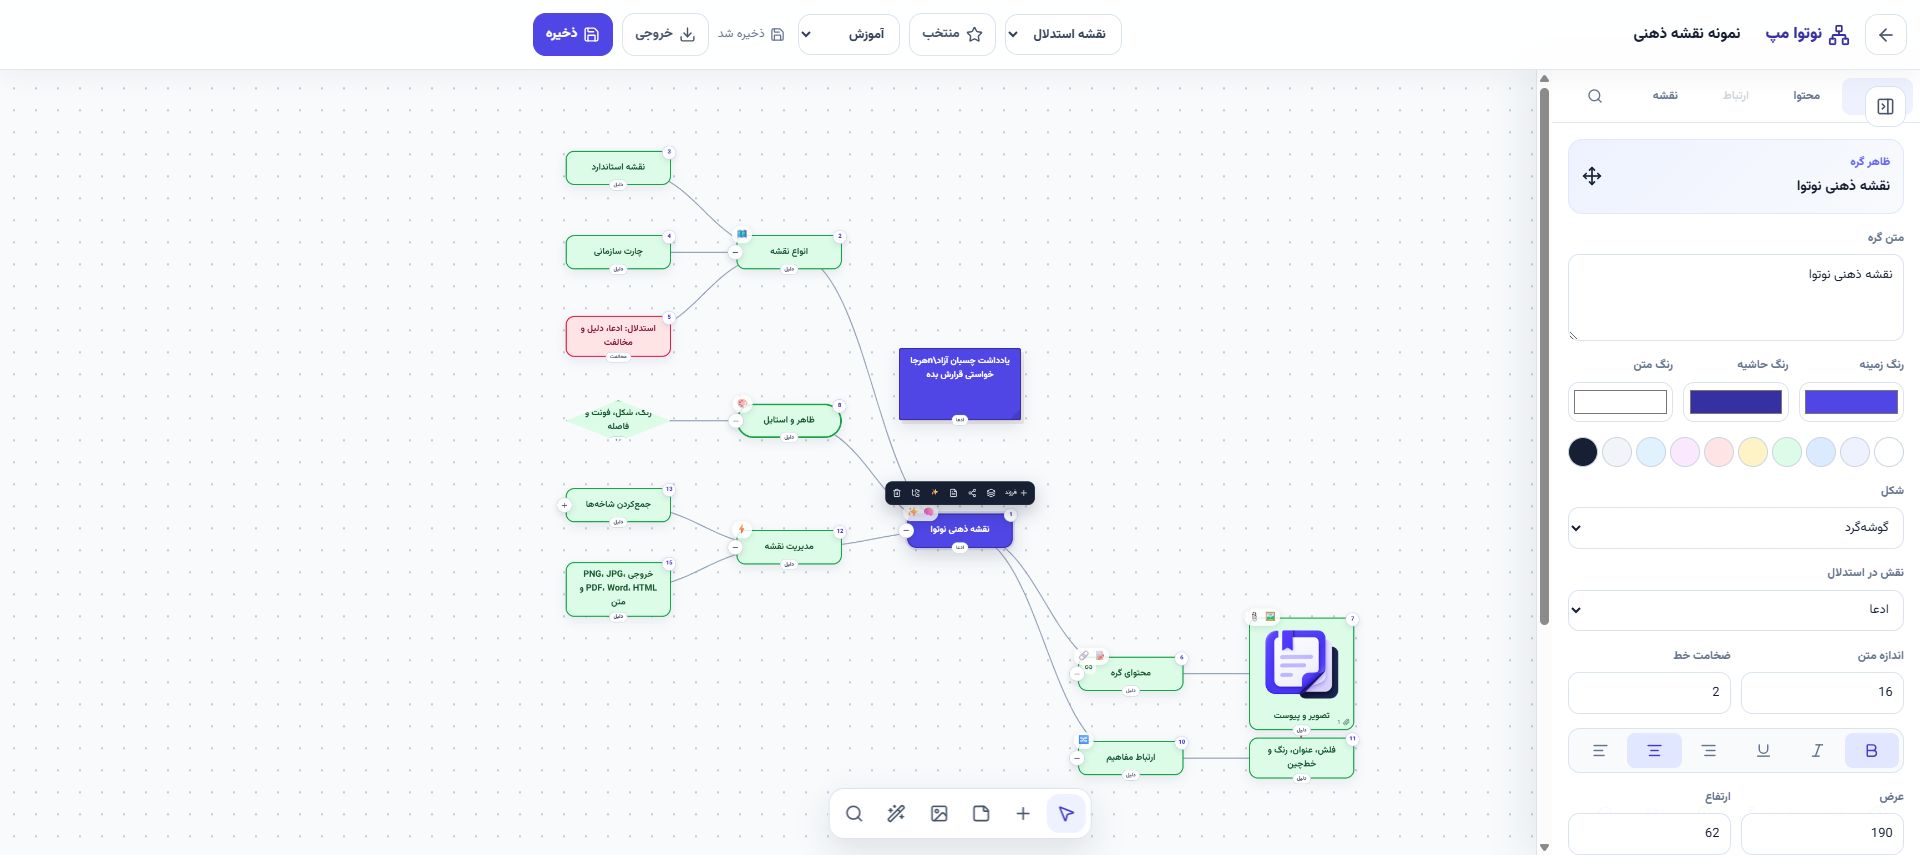Collapse the نقشه ذهنی نوتوا node branches
1920x855 pixels.
(907, 531)
